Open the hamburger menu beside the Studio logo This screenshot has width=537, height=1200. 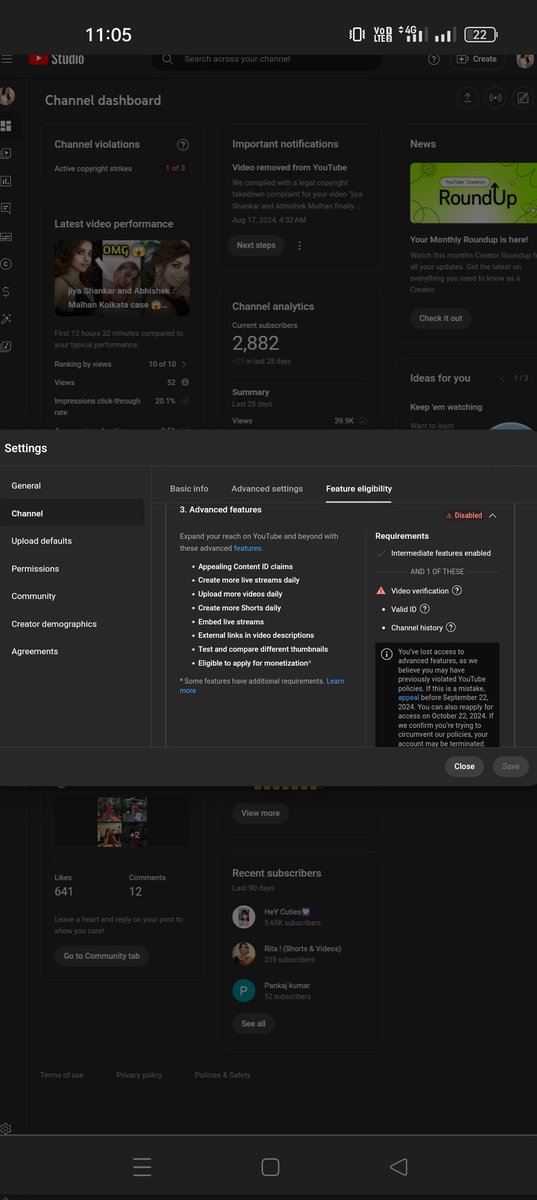(x=7, y=60)
